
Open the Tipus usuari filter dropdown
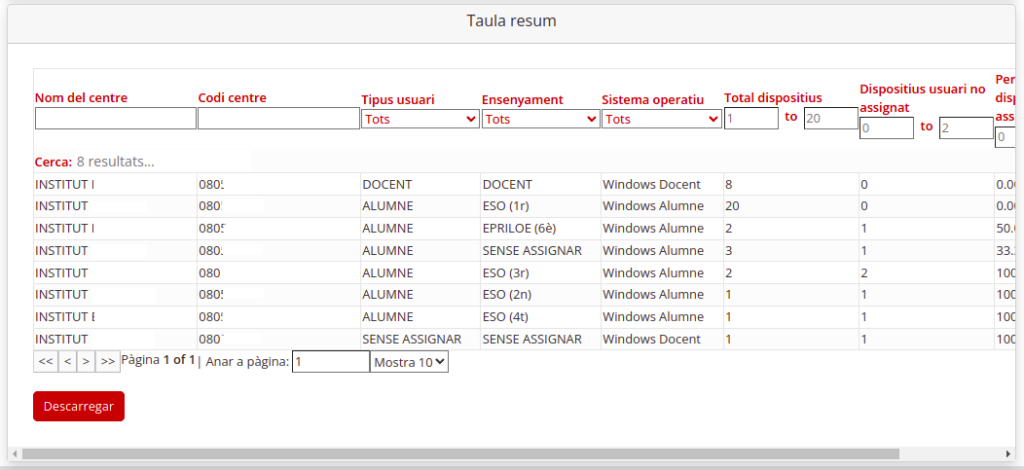click(x=420, y=119)
